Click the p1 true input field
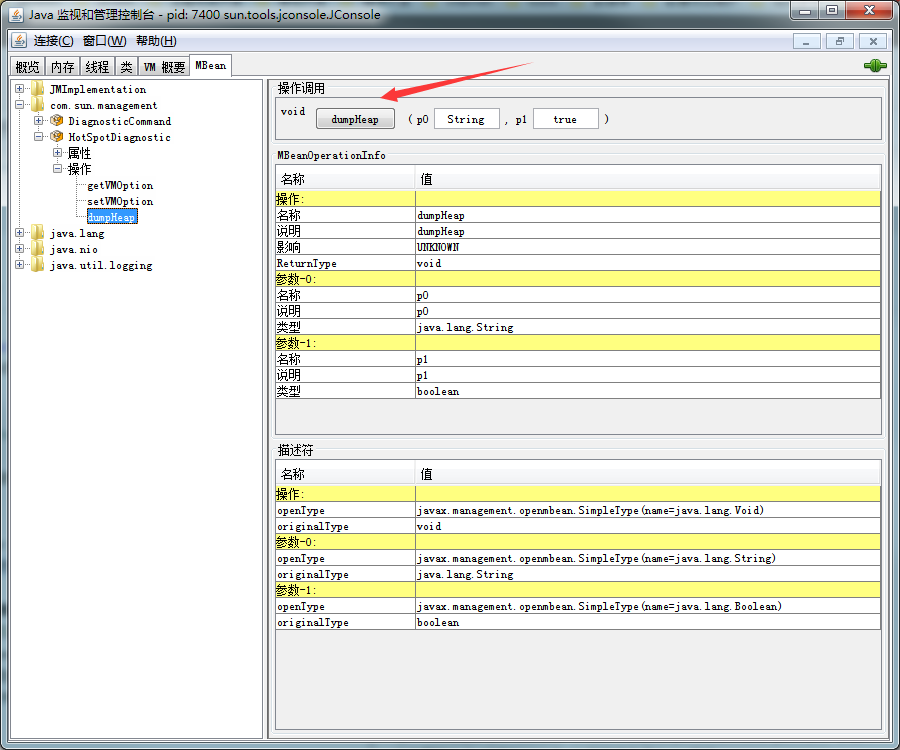The image size is (900, 750). (x=565, y=119)
